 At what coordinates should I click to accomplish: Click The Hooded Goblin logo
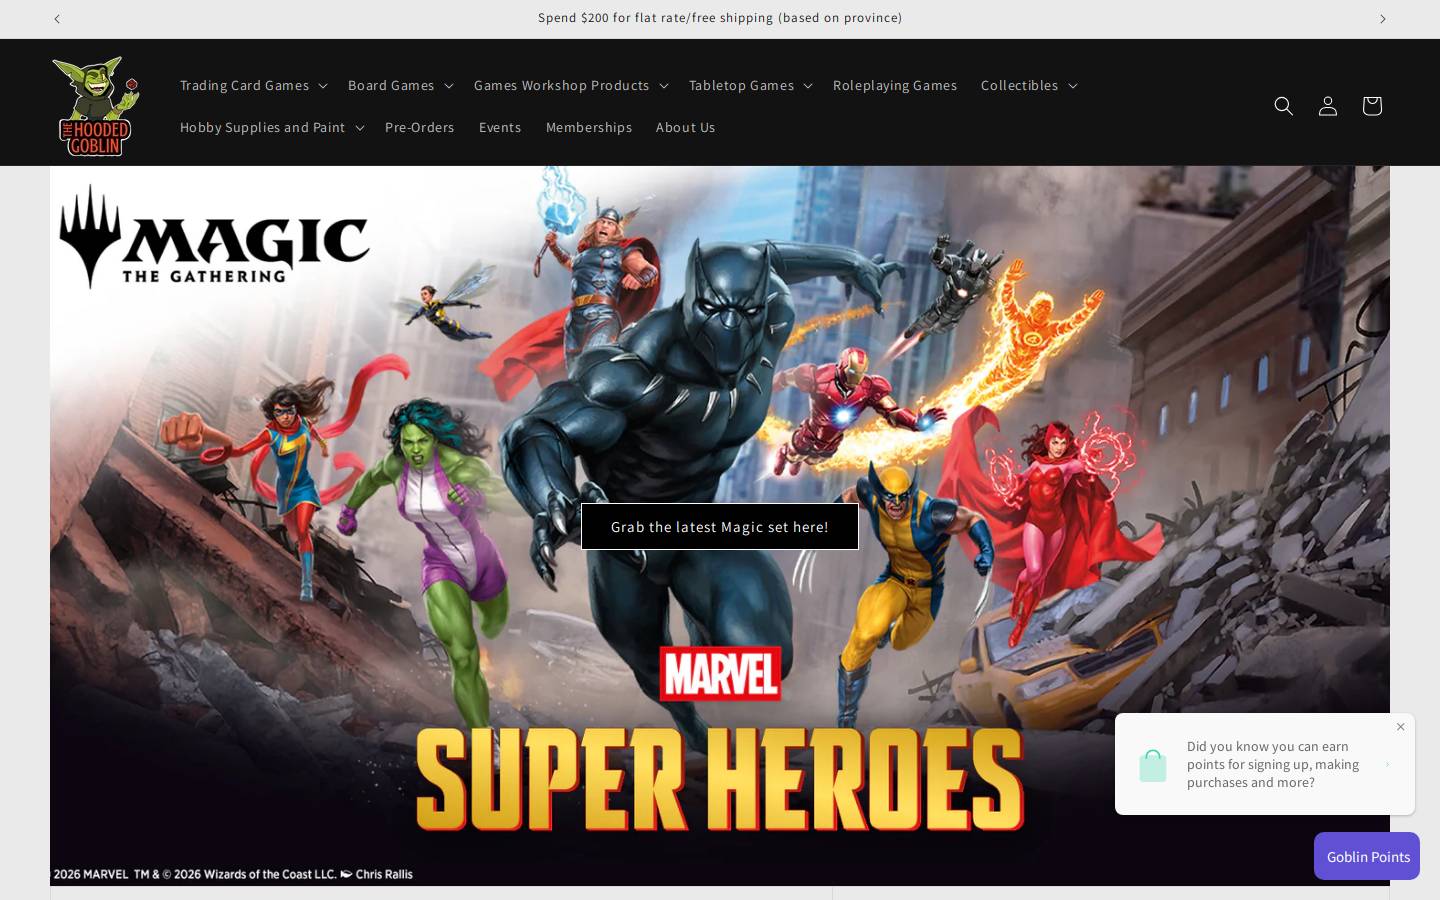(96, 106)
